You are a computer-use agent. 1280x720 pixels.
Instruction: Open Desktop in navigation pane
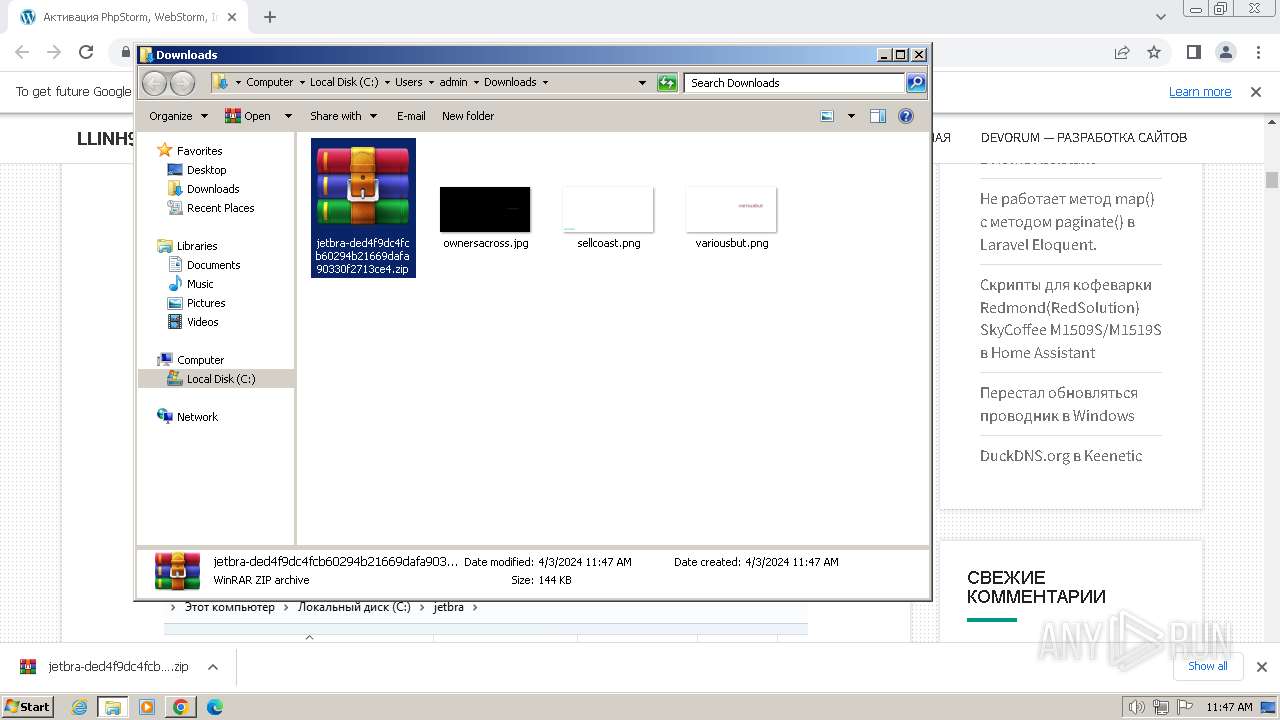tap(206, 170)
